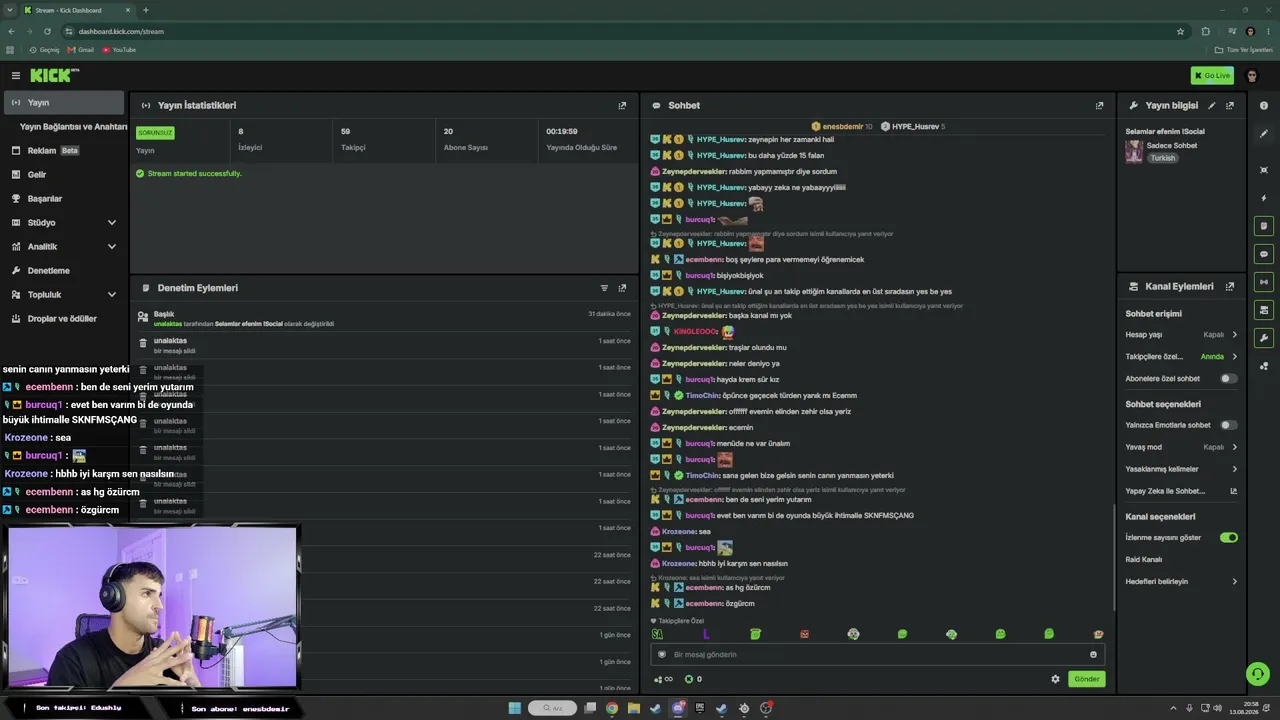
Task: Open Yapay Zeka ile Sohbet external link
Action: [x=1233, y=491]
